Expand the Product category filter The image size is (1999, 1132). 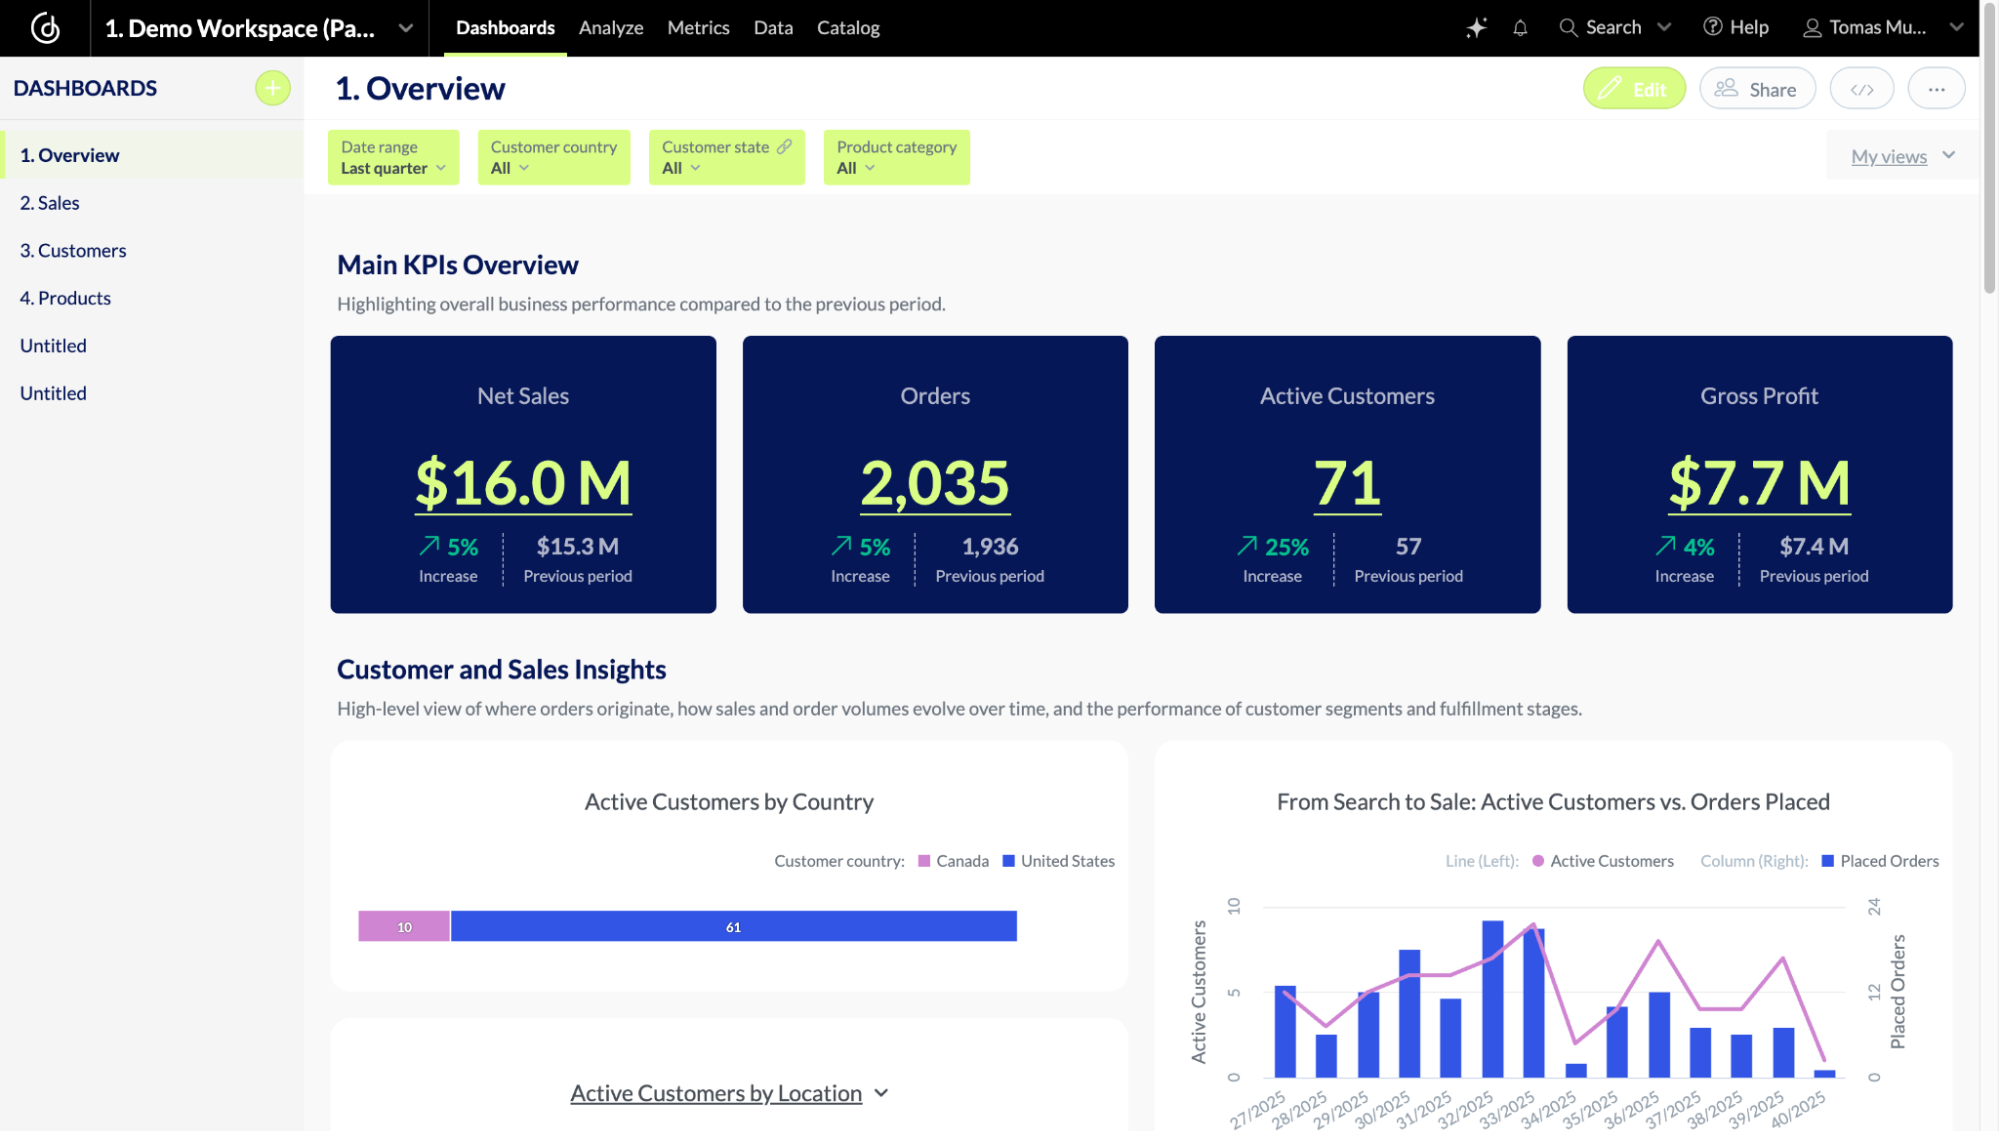pos(896,157)
